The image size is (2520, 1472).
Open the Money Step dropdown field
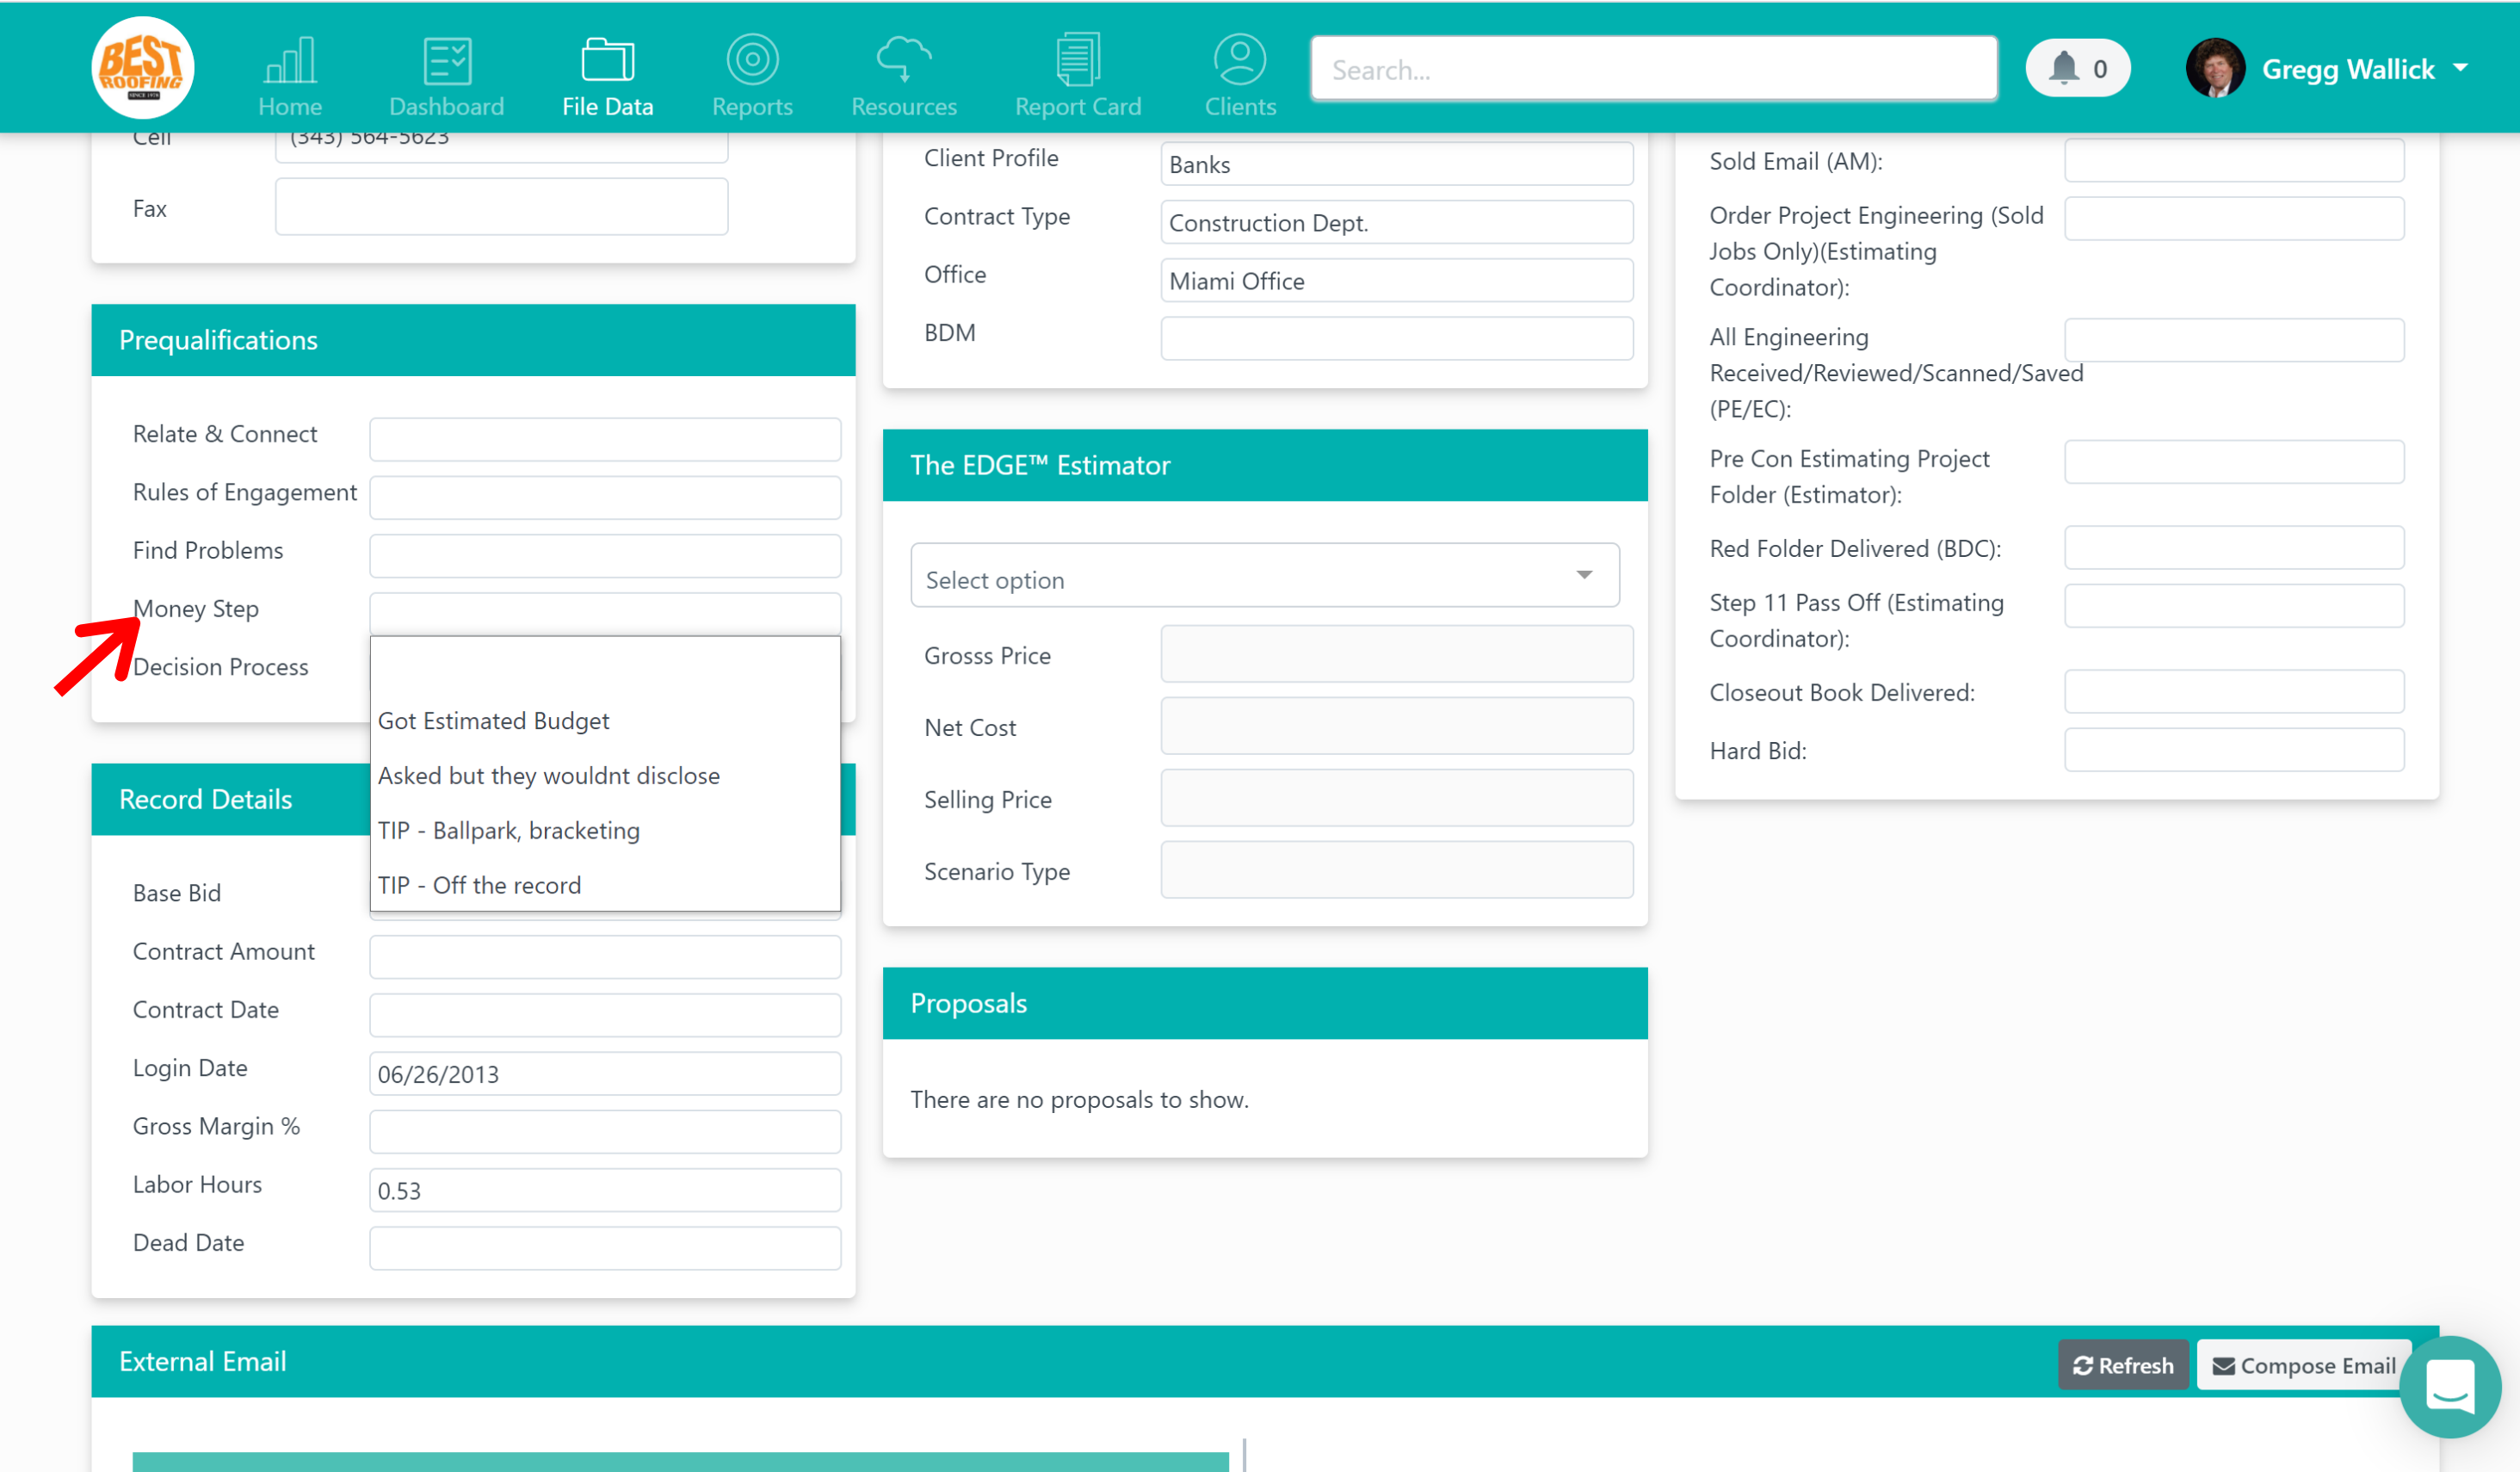pyautogui.click(x=605, y=613)
